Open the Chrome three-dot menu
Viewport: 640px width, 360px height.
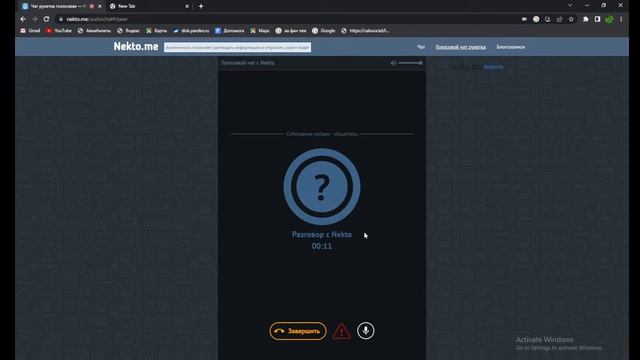click(621, 19)
